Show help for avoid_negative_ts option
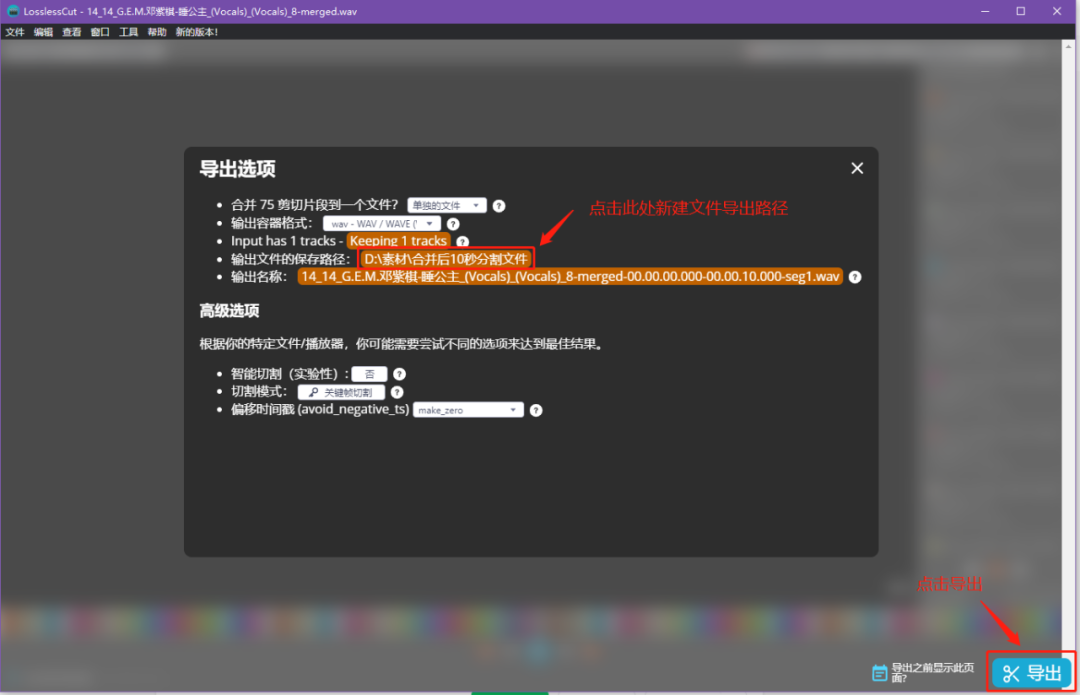 click(x=536, y=411)
